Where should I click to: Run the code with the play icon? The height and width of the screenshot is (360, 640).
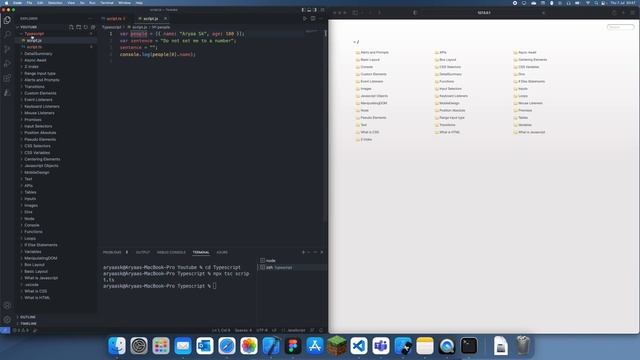coord(305,18)
